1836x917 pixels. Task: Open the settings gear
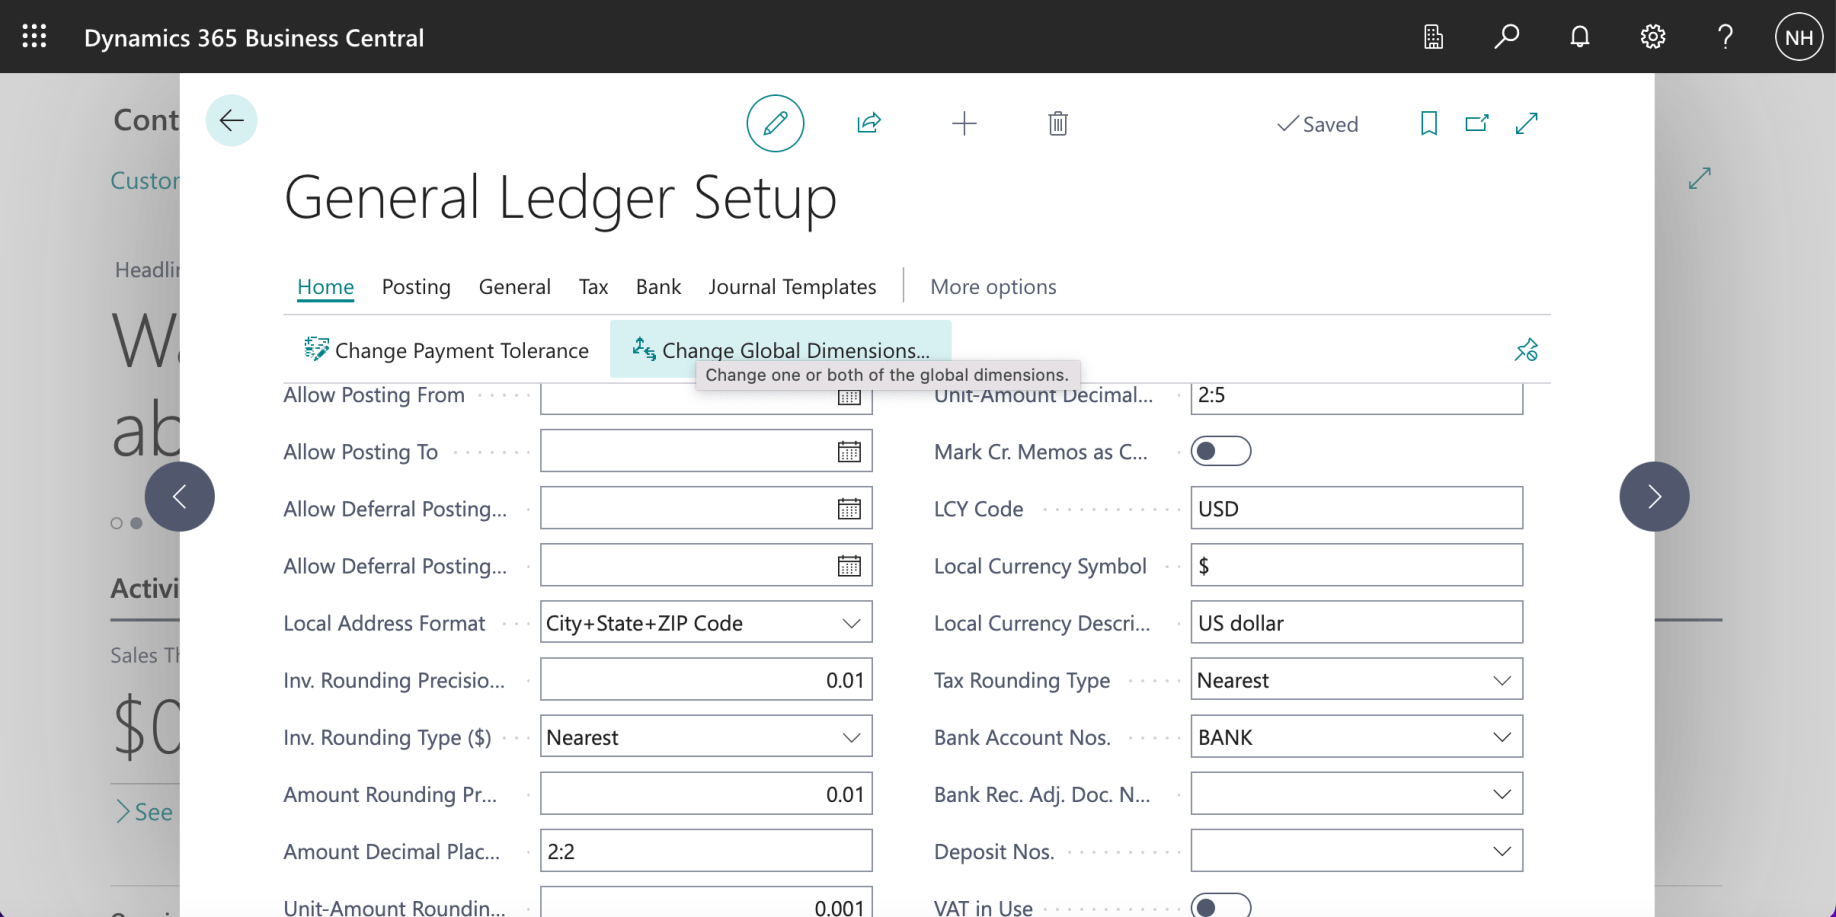(1652, 37)
